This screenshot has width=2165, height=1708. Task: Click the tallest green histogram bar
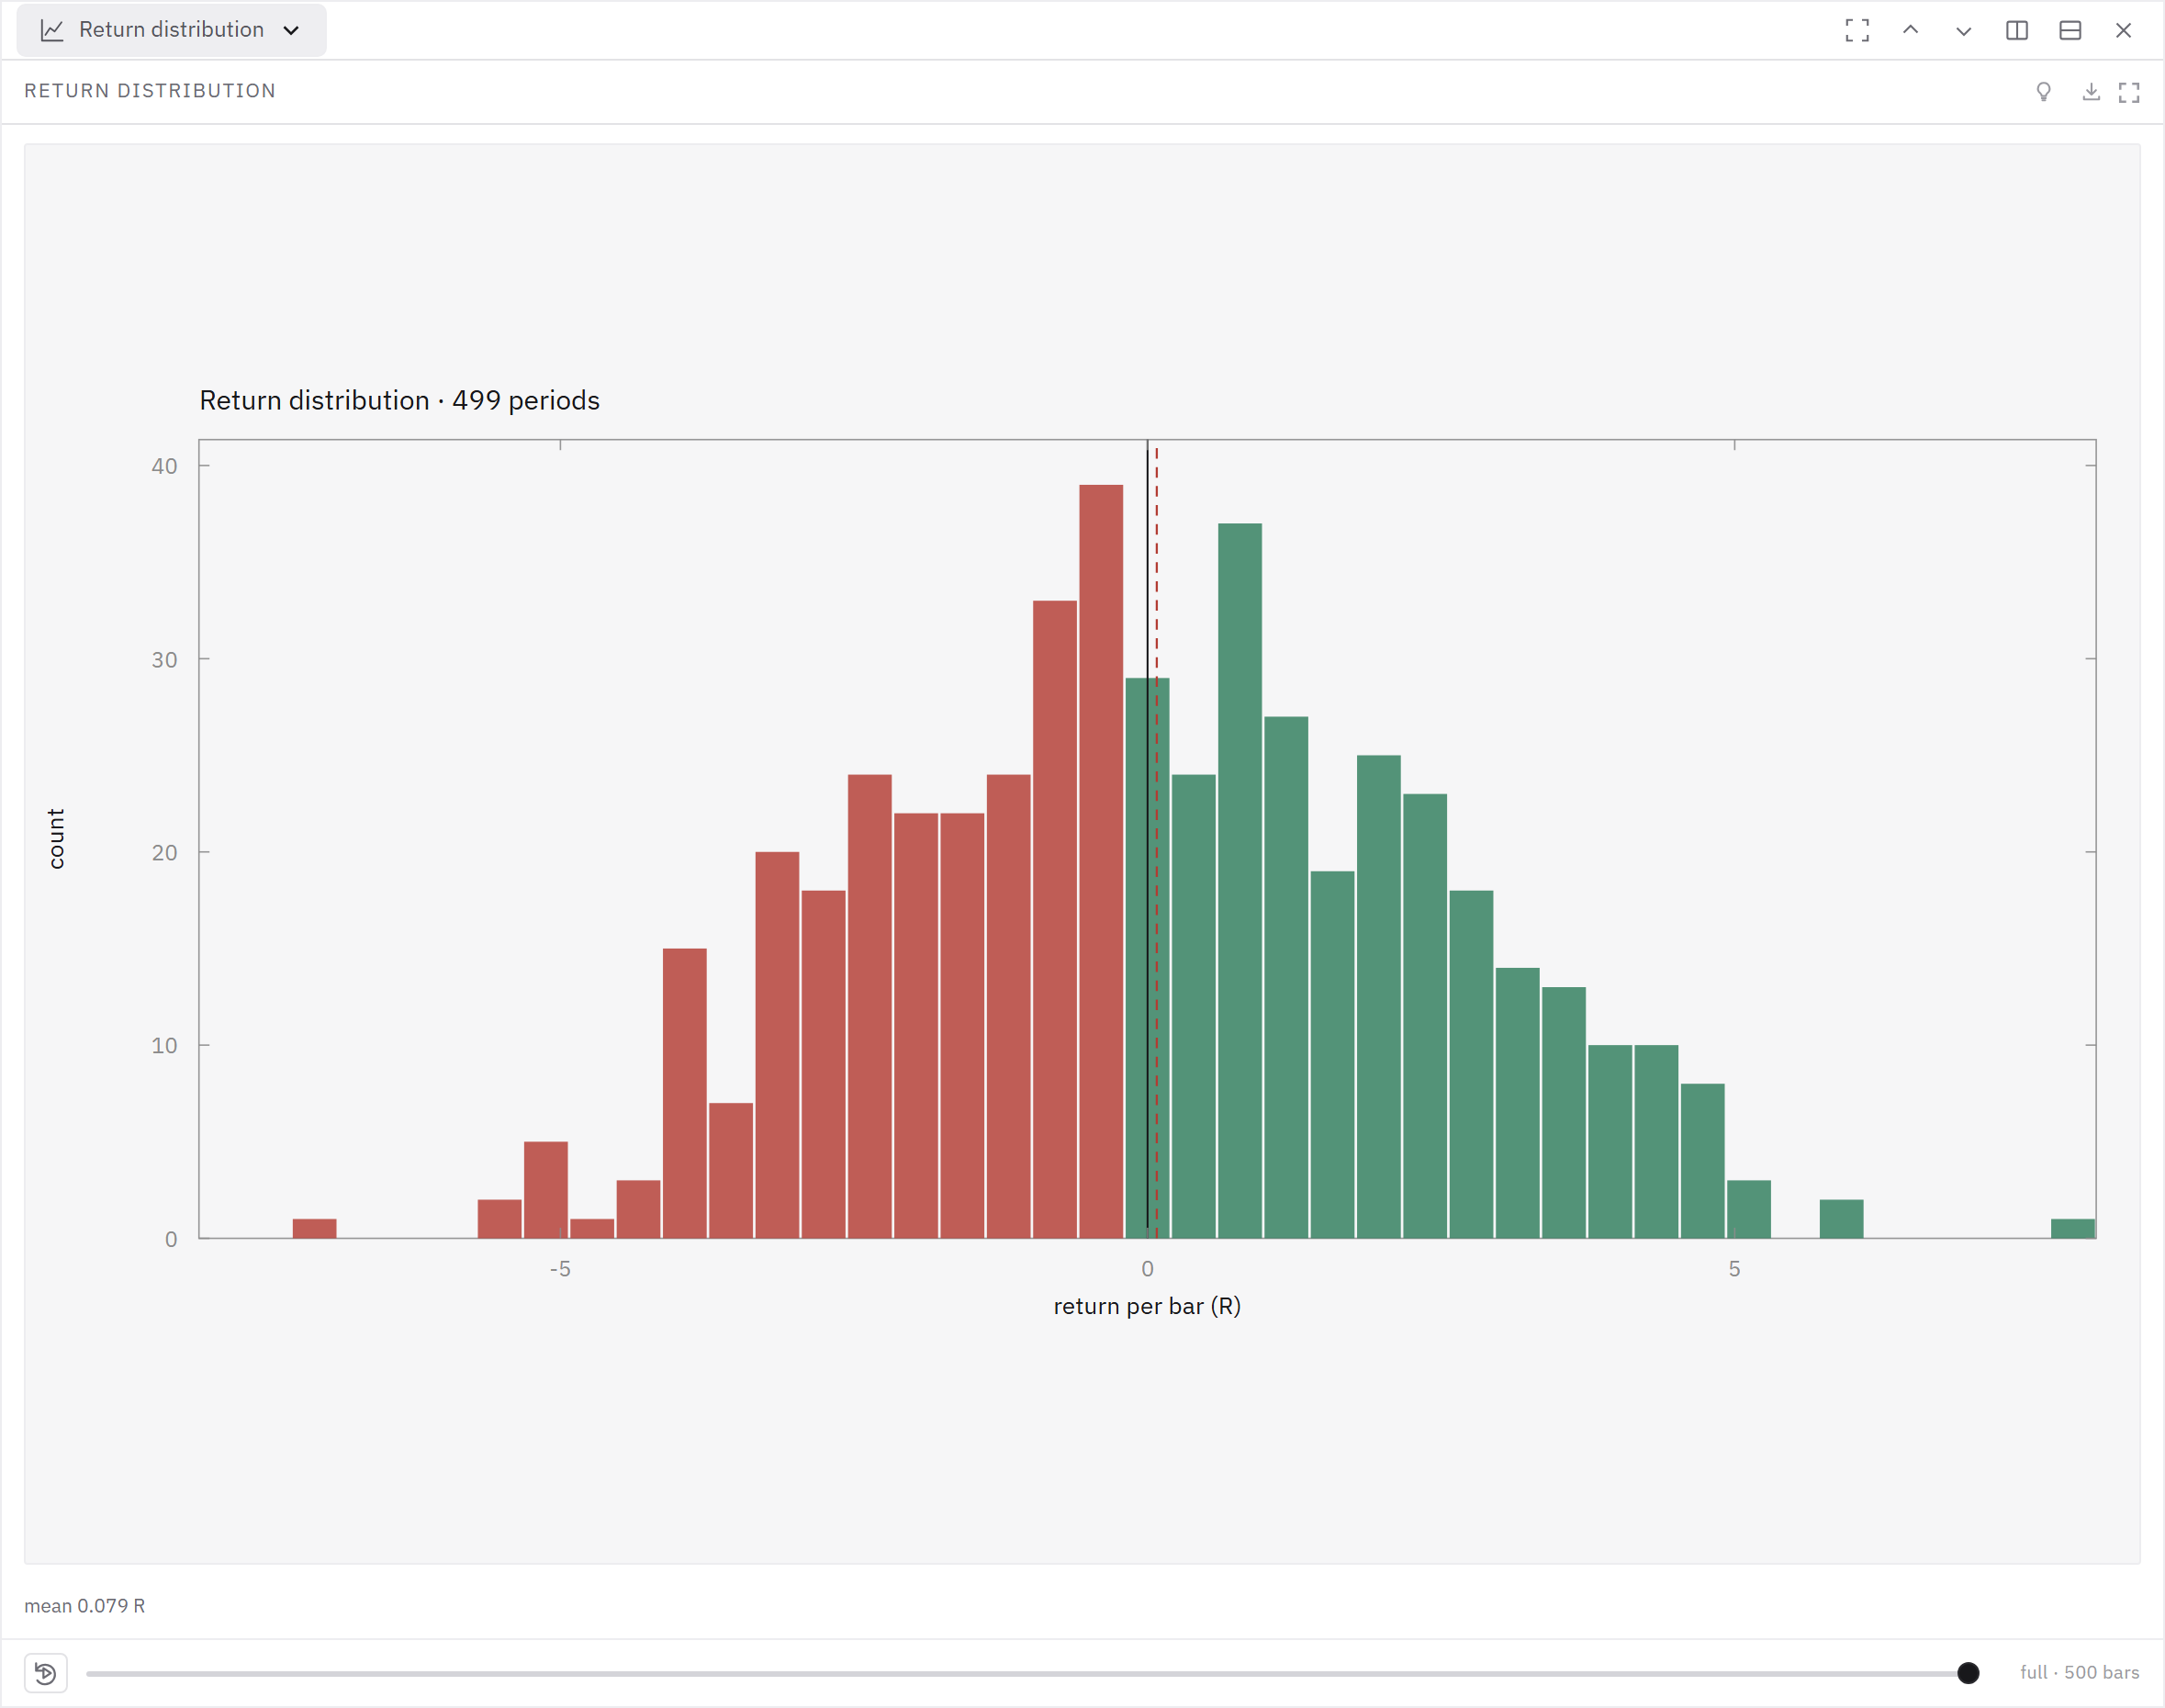pos(1240,880)
